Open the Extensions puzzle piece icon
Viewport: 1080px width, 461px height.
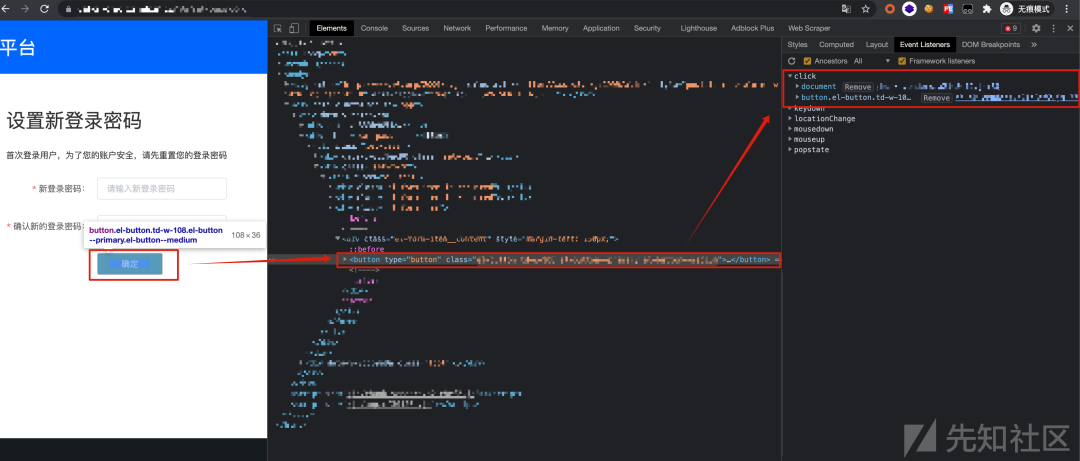[x=986, y=9]
